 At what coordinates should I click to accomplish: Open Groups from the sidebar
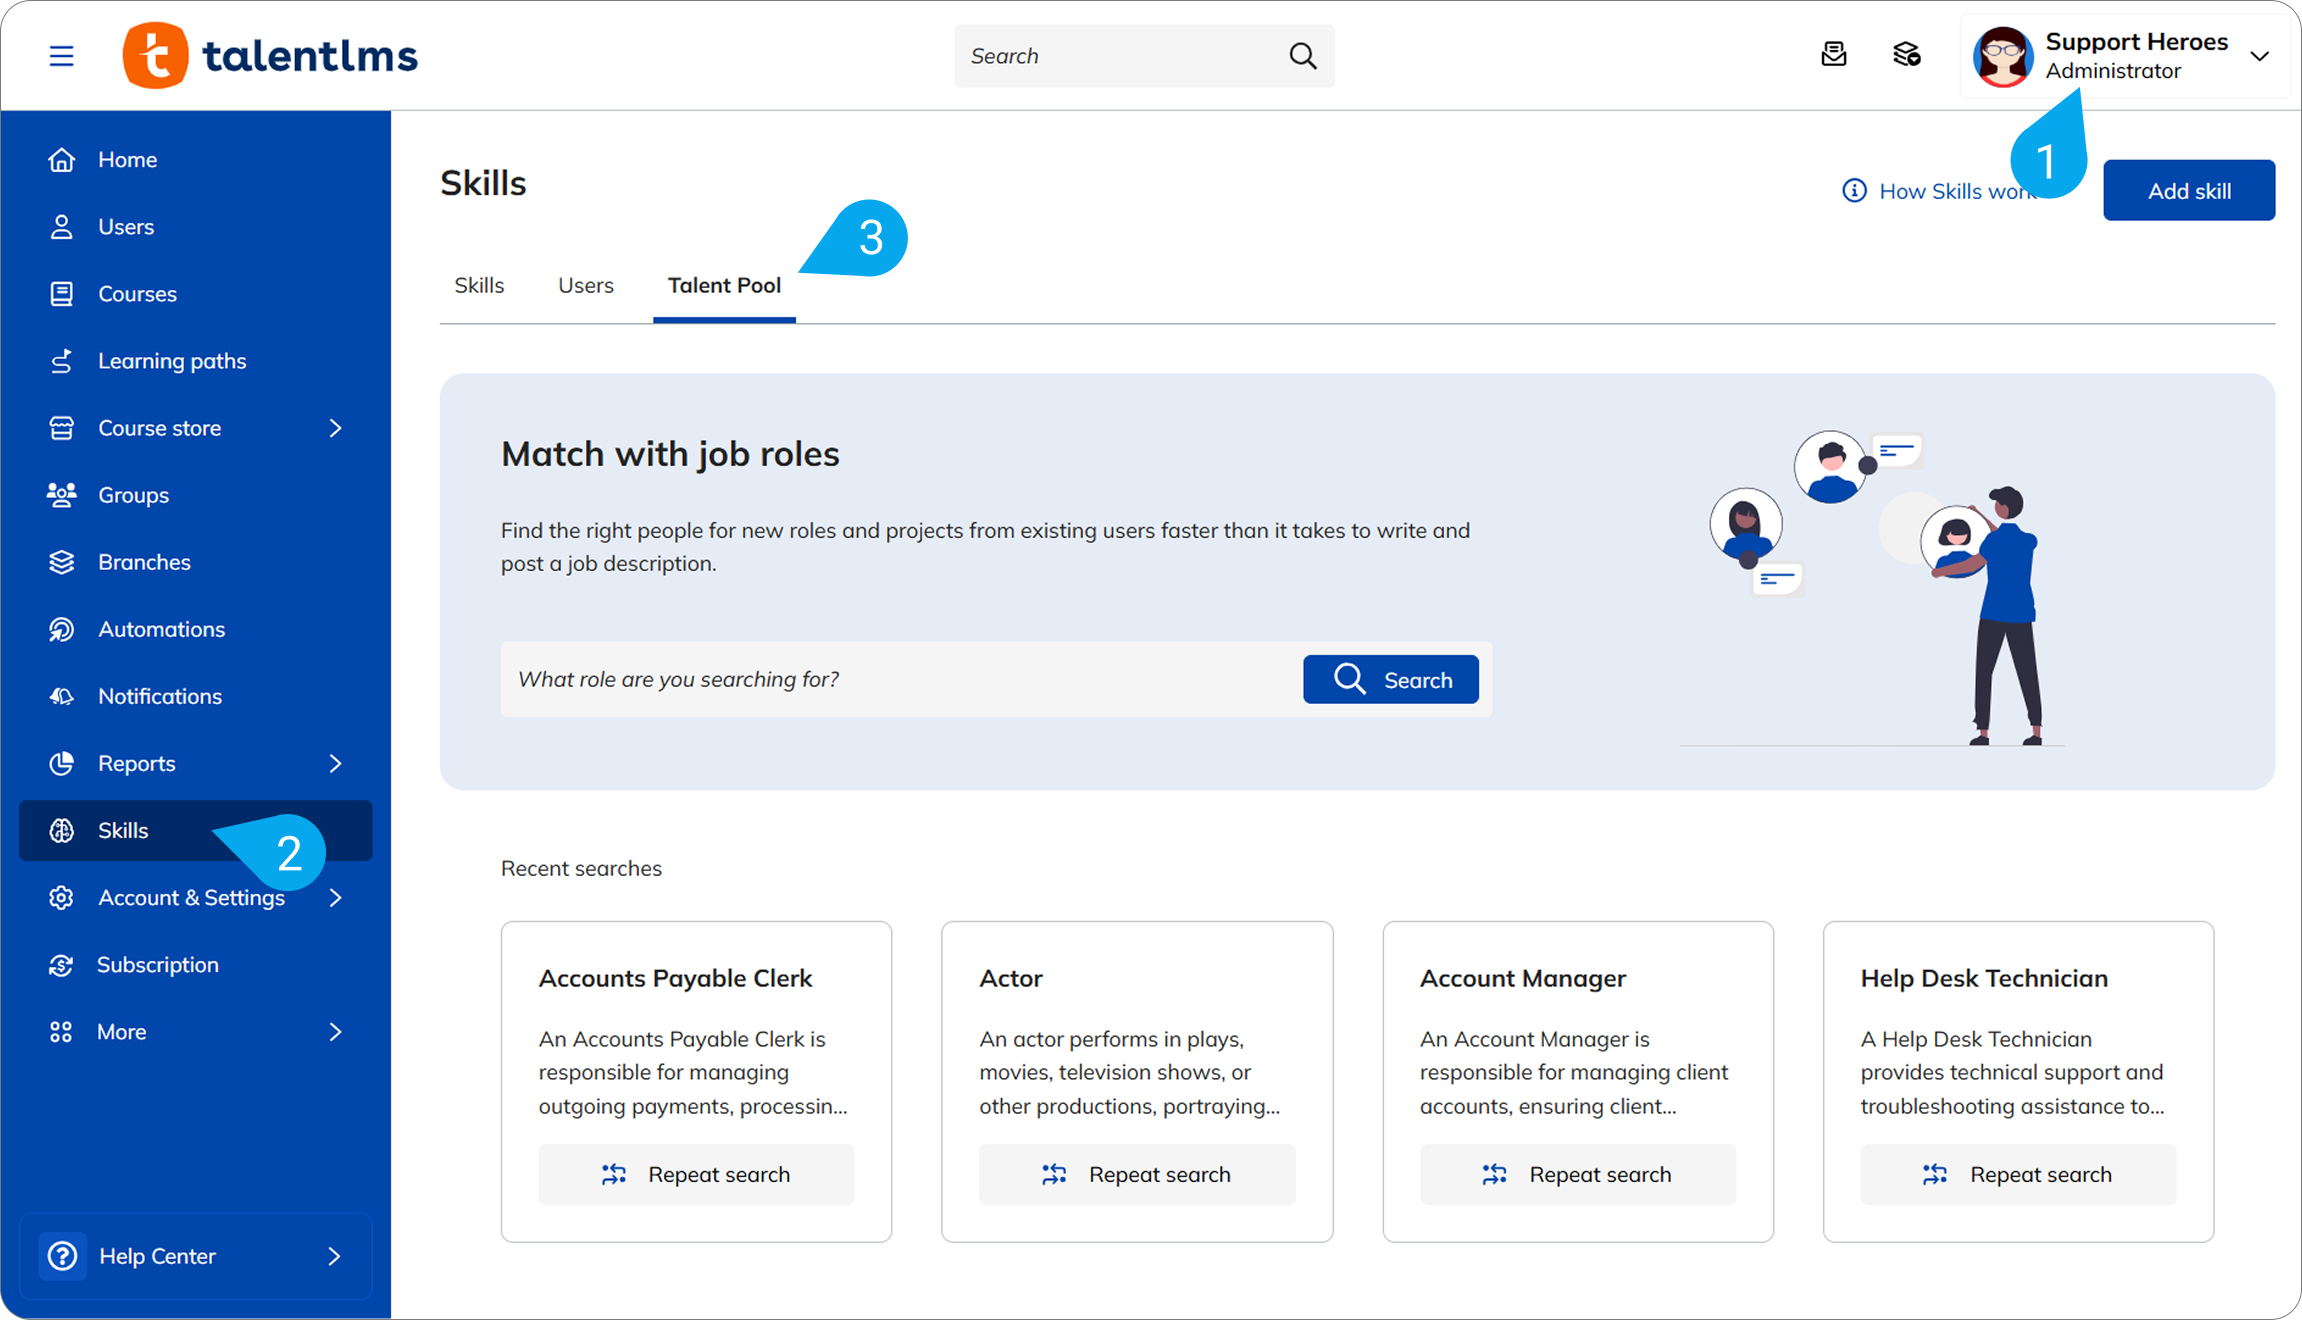133,495
